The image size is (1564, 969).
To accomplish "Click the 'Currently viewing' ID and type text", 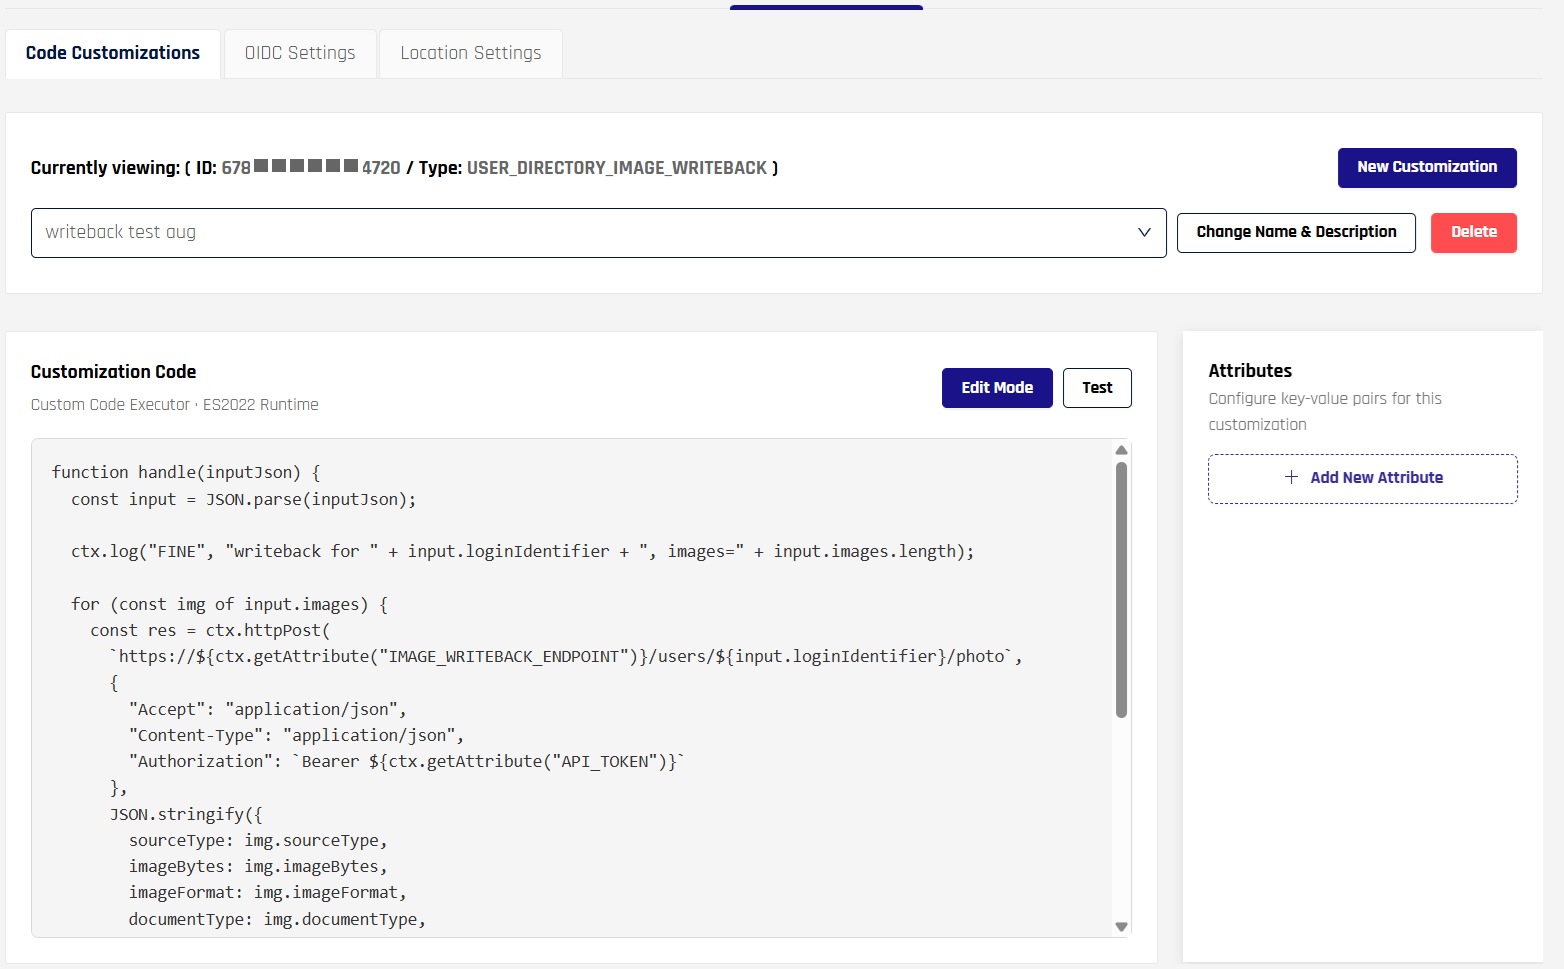I will coord(404,168).
